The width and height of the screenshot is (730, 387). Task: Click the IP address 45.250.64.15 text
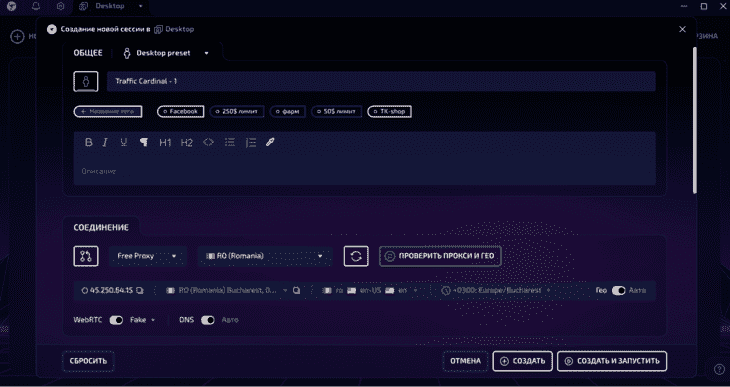pyautogui.click(x=111, y=290)
